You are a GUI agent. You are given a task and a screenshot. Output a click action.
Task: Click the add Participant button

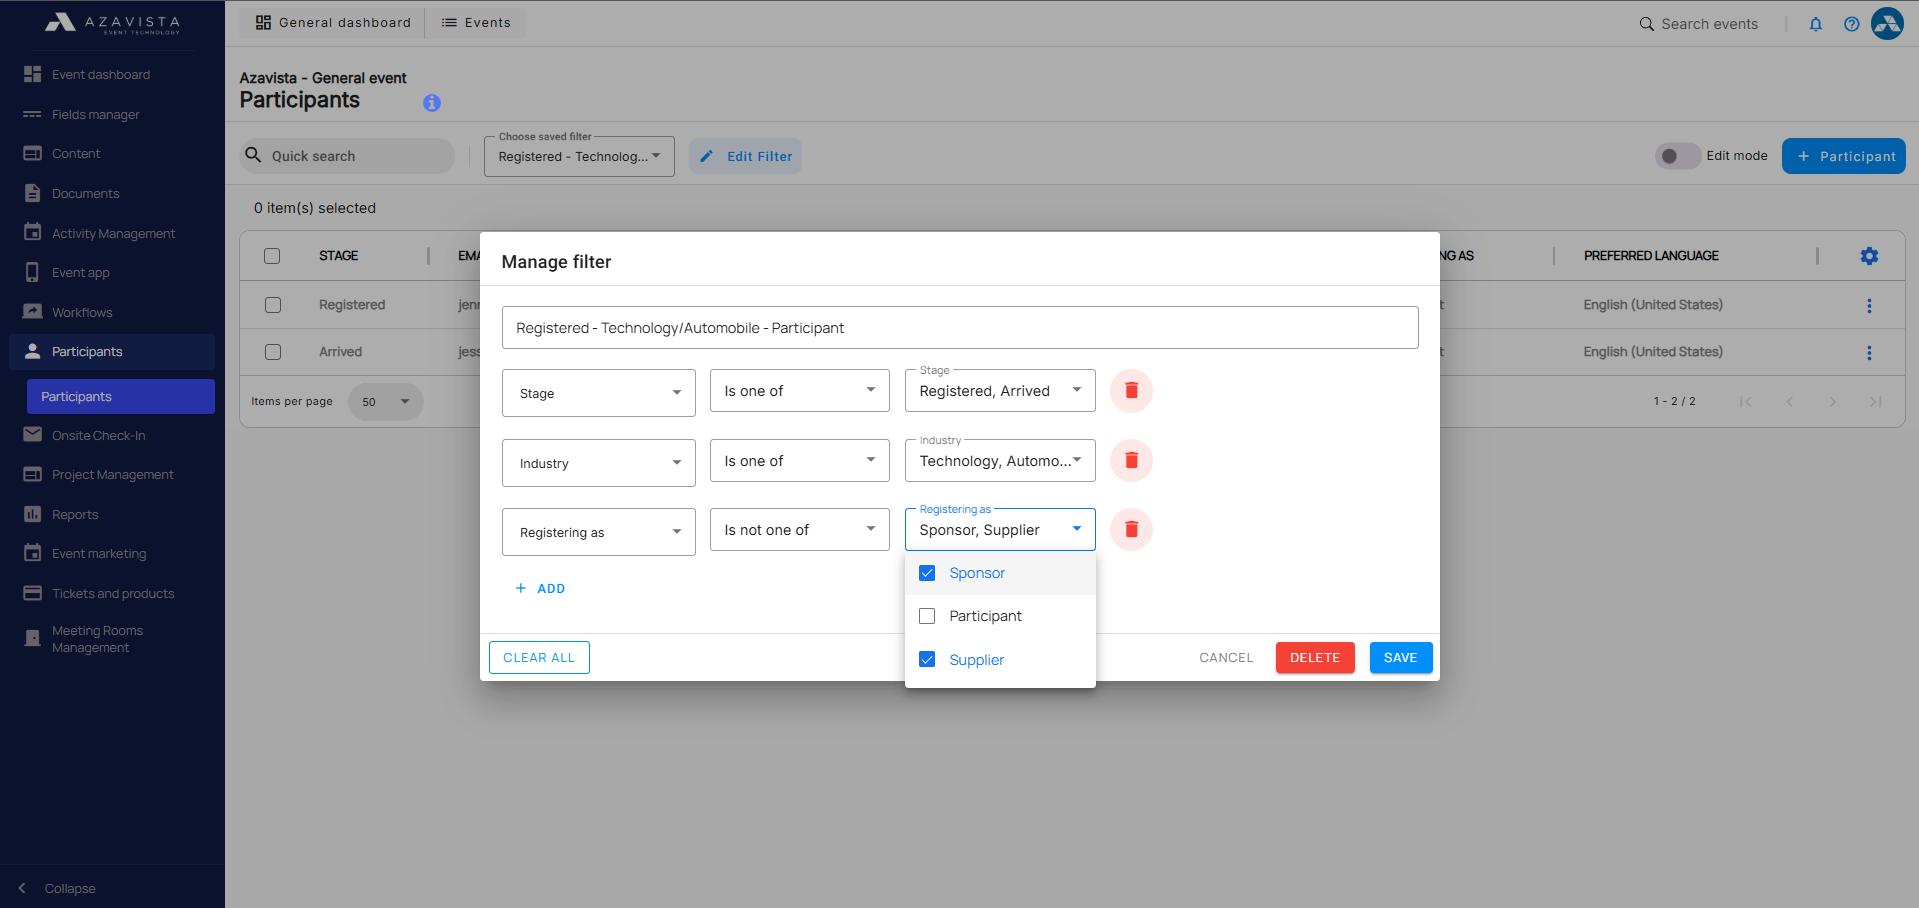point(1844,156)
